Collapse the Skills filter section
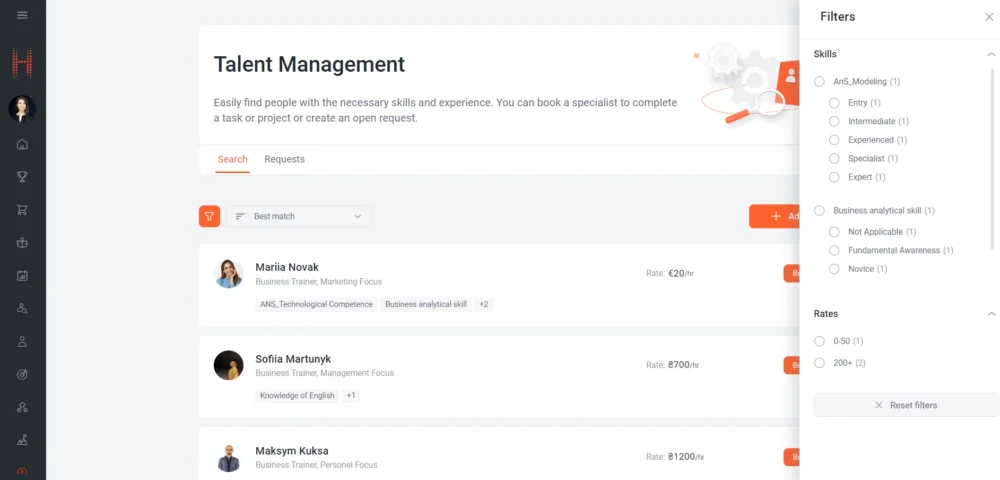 (x=991, y=54)
